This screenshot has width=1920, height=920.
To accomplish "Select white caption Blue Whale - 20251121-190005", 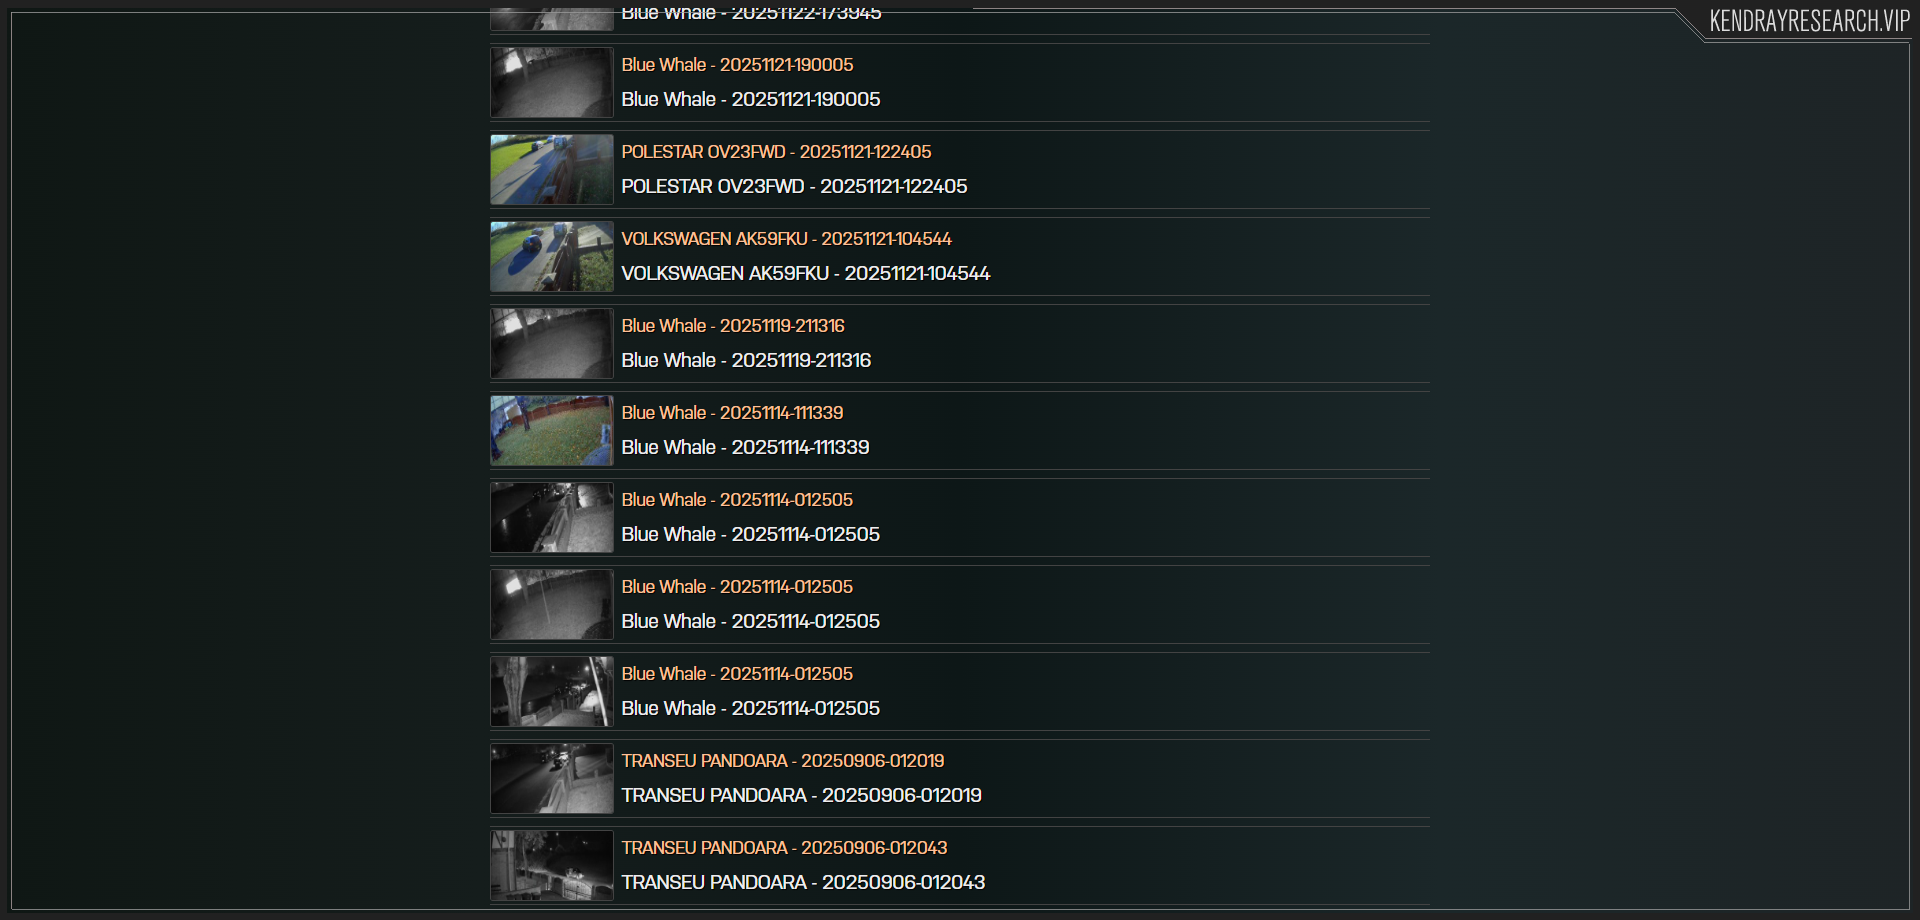I will point(751,100).
